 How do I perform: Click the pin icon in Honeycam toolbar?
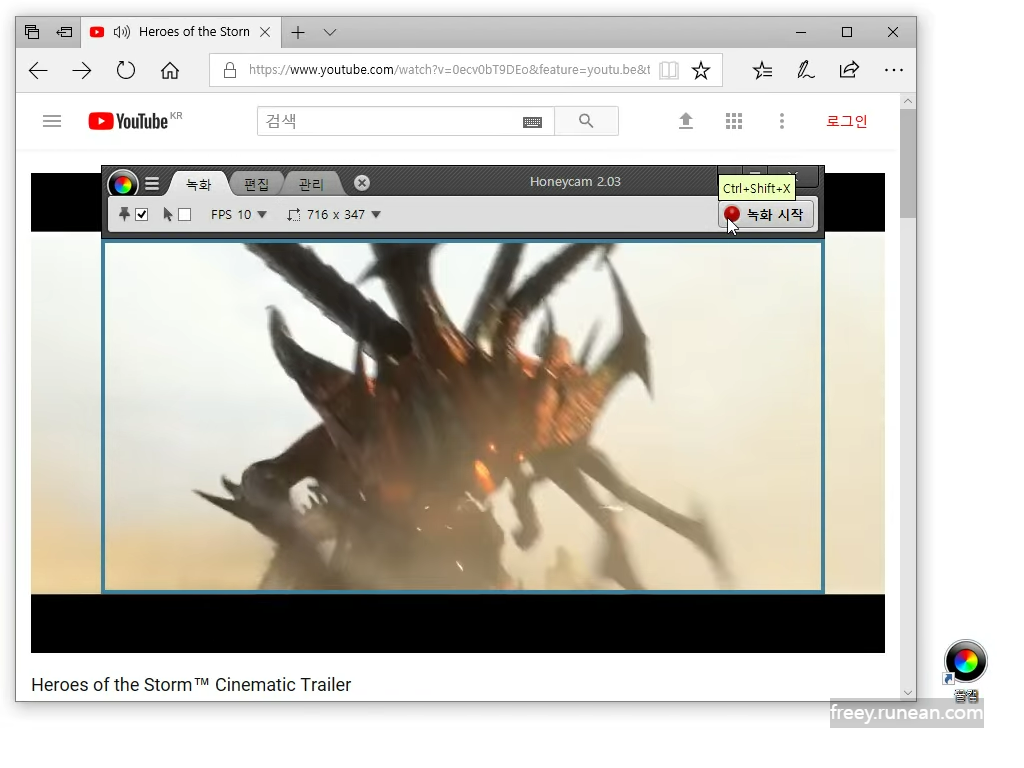(x=124, y=214)
